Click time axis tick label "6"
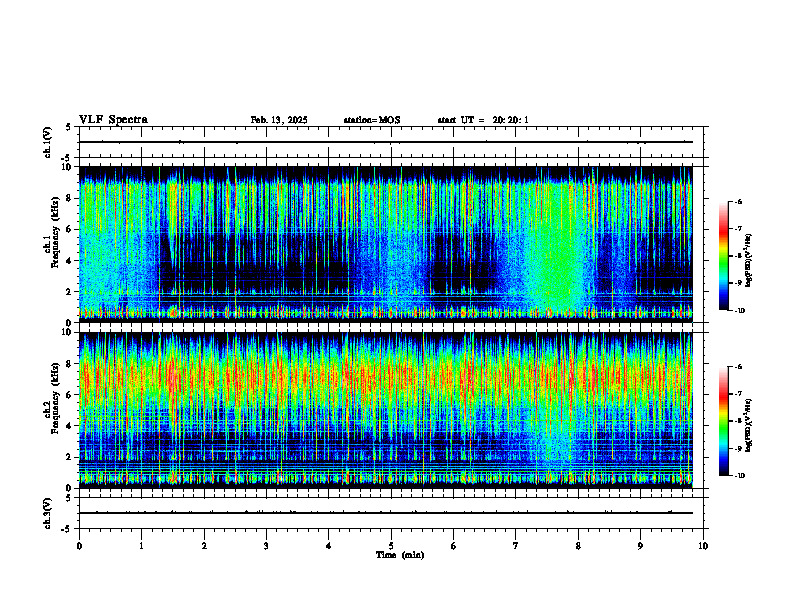Image resolution: width=792 pixels, height=612 pixels. click(454, 546)
